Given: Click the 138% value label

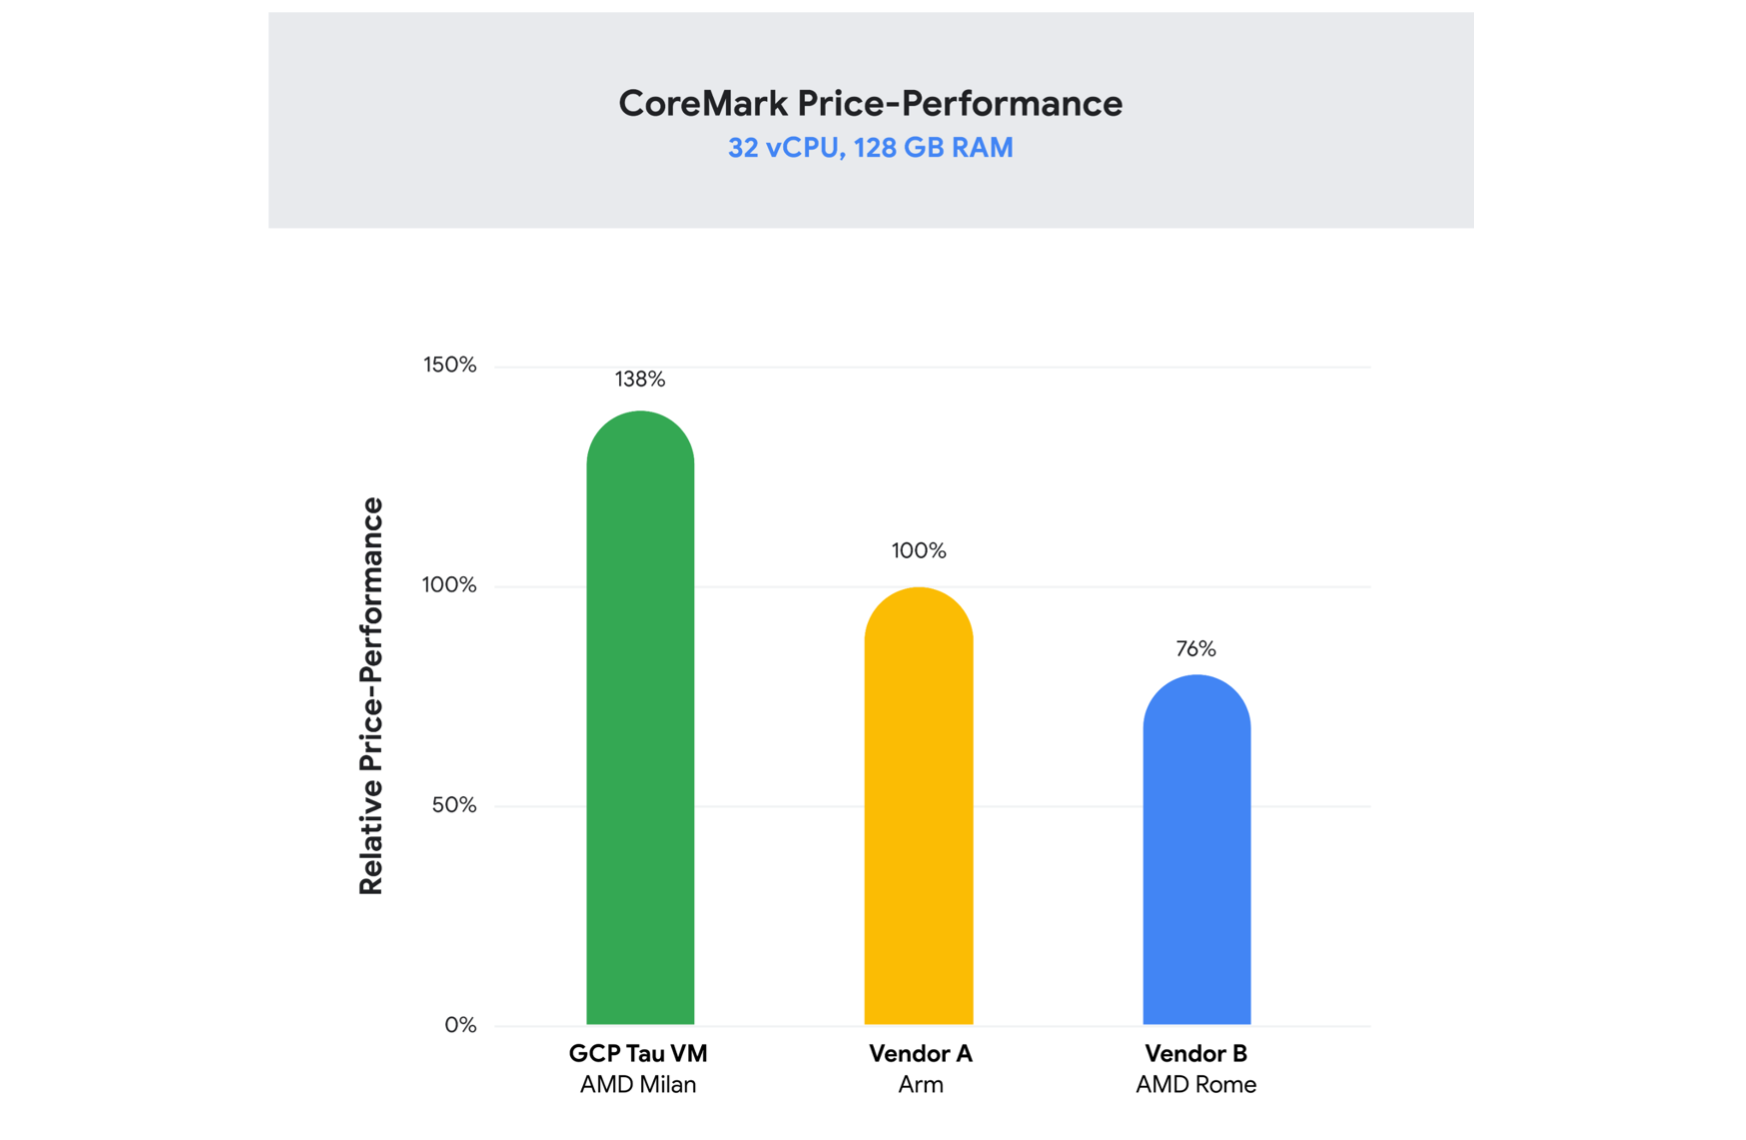Looking at the screenshot, I should click(x=640, y=379).
